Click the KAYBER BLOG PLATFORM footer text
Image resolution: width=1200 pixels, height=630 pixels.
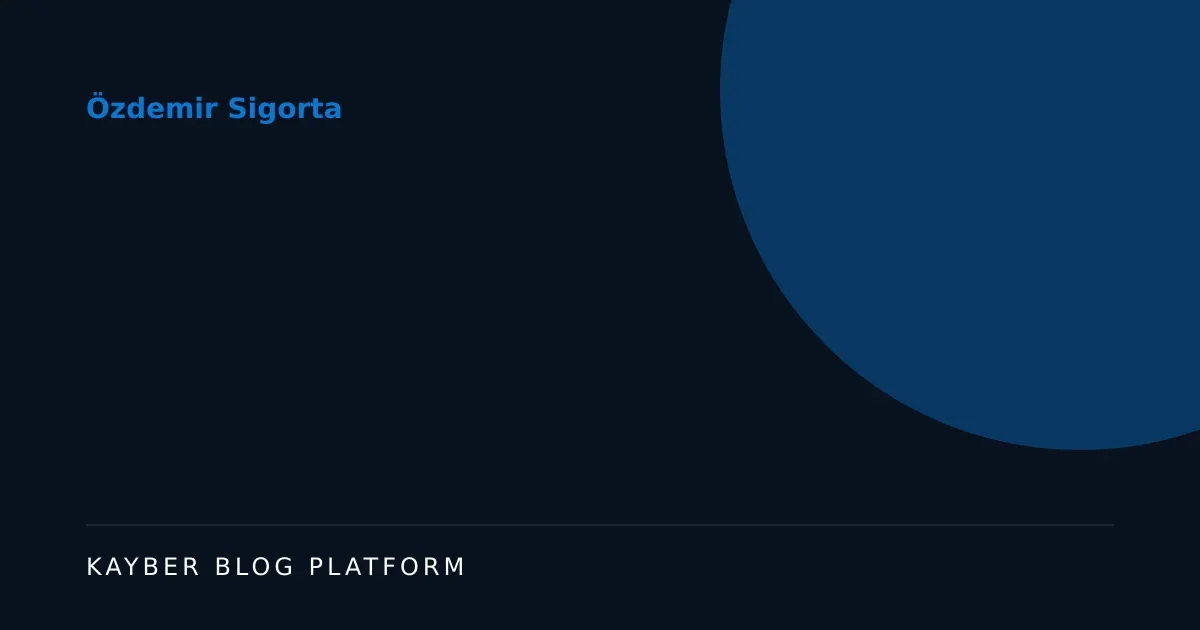pyautogui.click(x=276, y=567)
